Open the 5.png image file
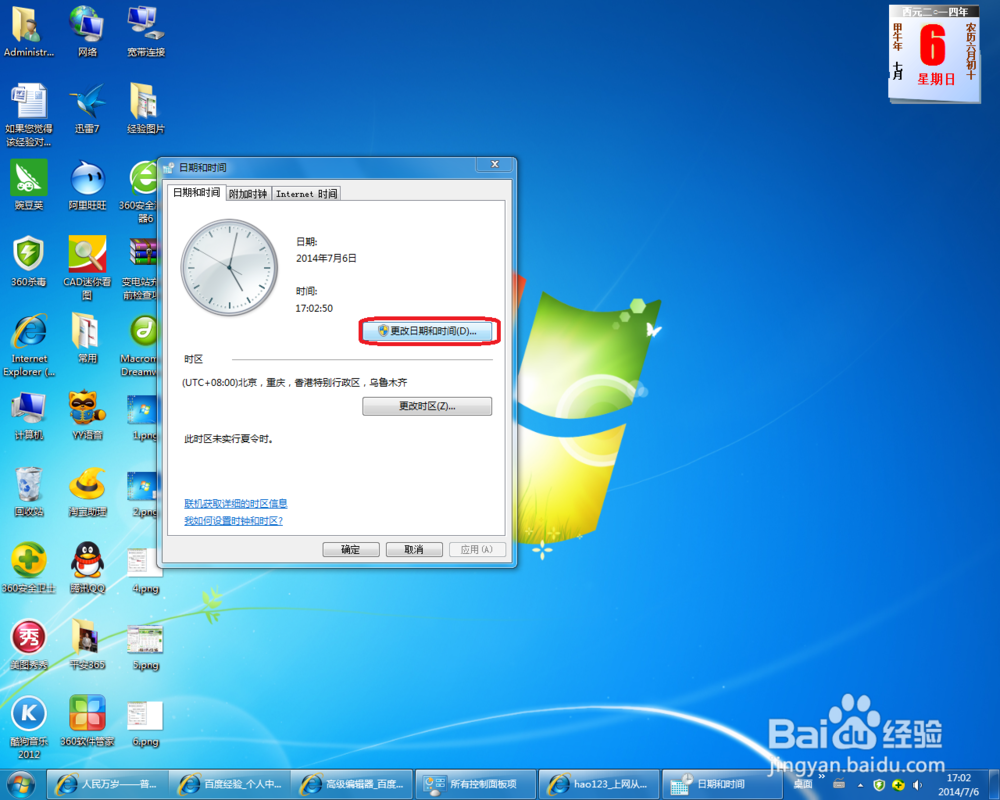 145,647
